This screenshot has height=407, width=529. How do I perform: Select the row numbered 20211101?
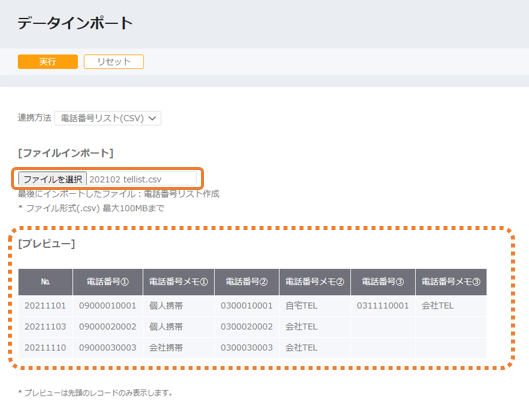252,306
